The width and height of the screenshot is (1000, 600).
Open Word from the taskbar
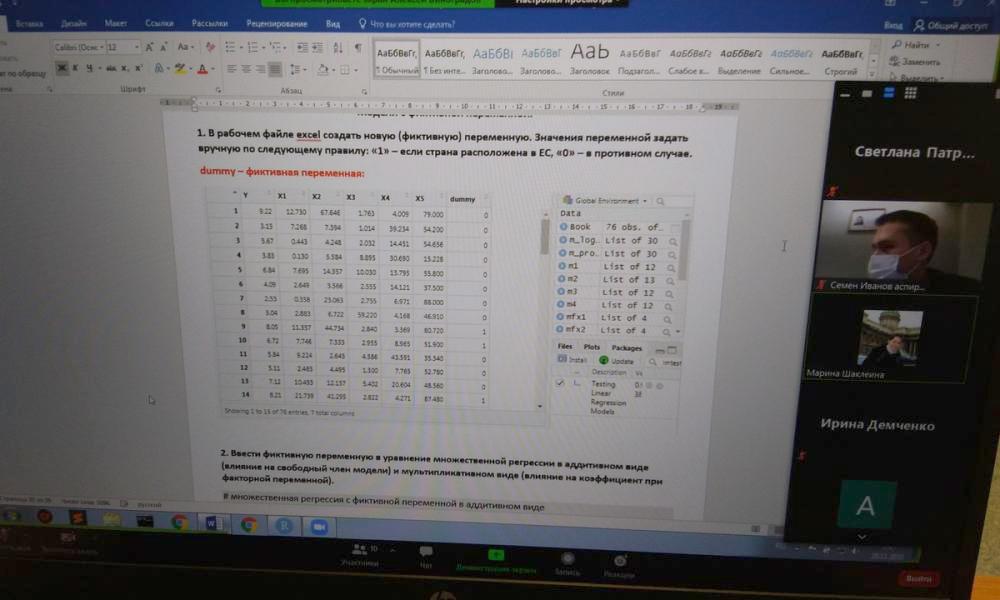(x=212, y=523)
